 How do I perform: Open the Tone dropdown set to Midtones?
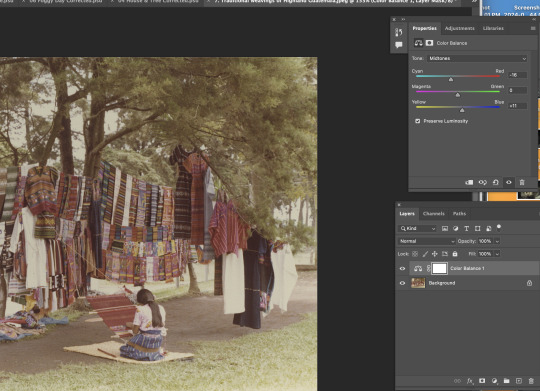[477, 59]
